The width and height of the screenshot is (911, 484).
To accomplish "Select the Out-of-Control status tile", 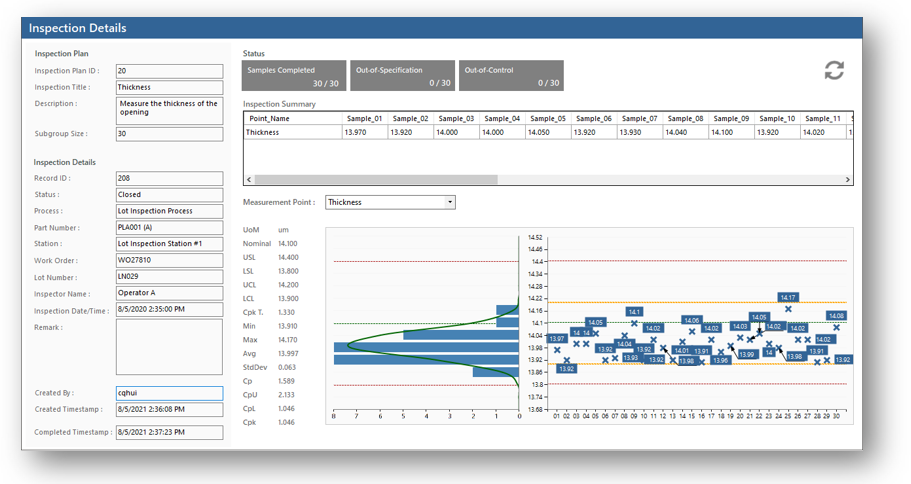I will coord(511,76).
